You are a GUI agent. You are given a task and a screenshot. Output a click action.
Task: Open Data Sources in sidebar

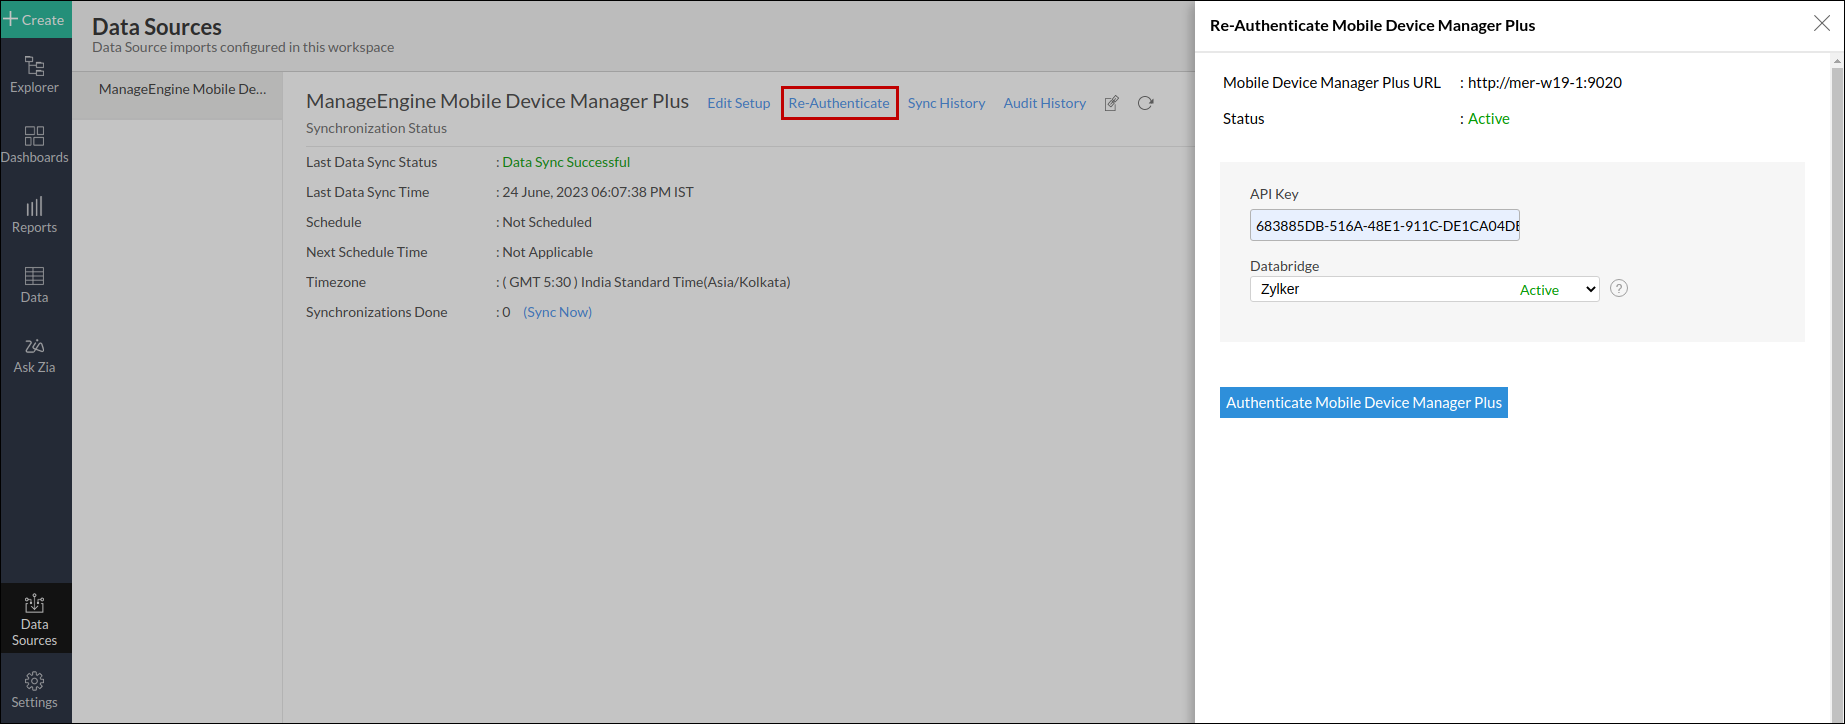point(34,619)
